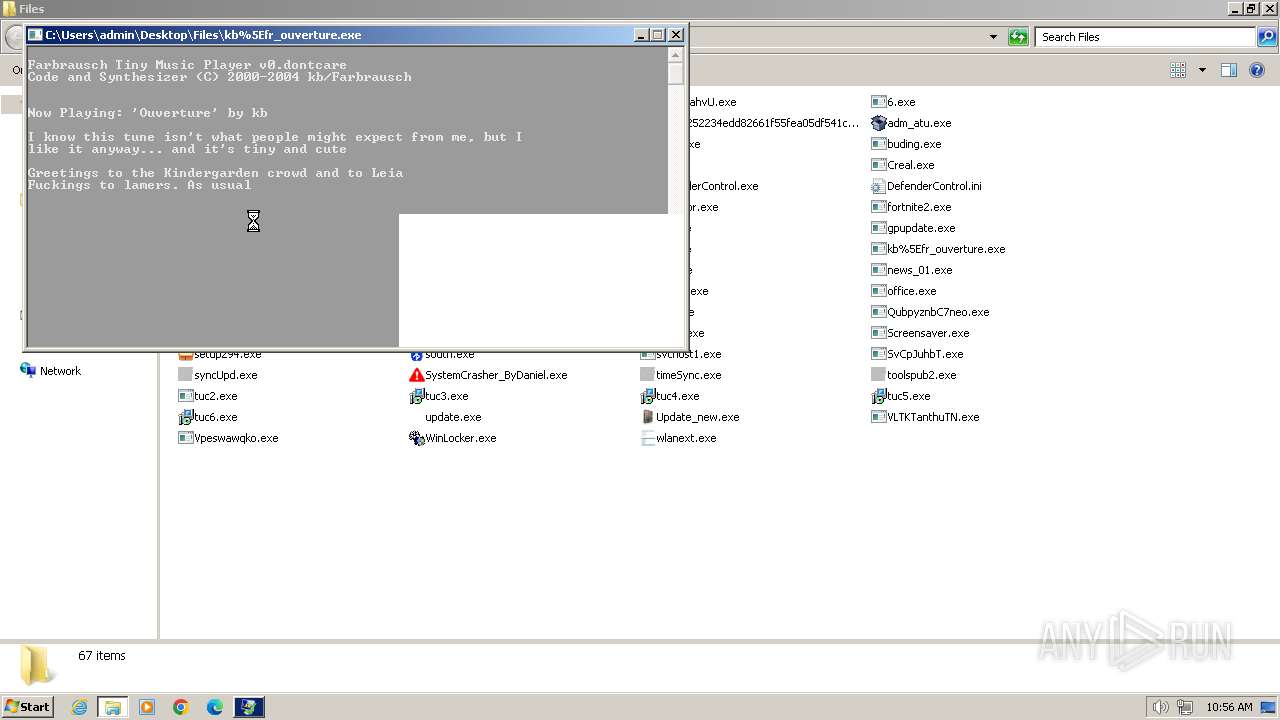1280x720 pixels.
Task: Select the office.exe file icon
Action: pyautogui.click(x=879, y=291)
